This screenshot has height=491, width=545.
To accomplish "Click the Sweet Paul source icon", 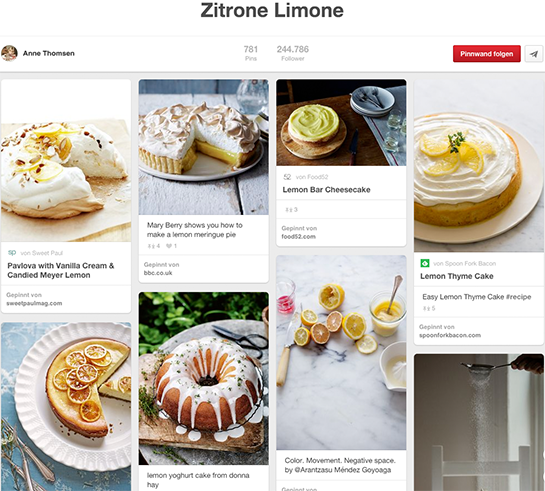I will point(12,253).
